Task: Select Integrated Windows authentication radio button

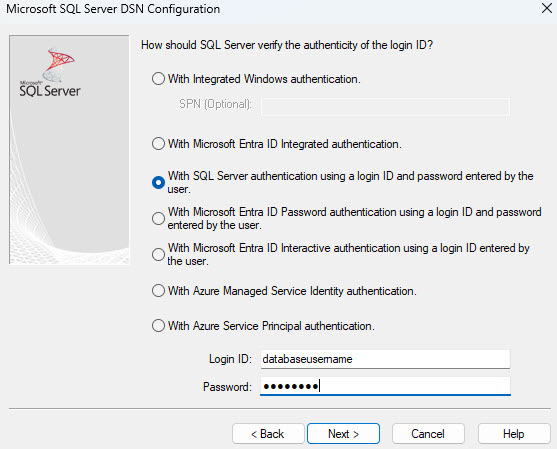Action: (158, 79)
